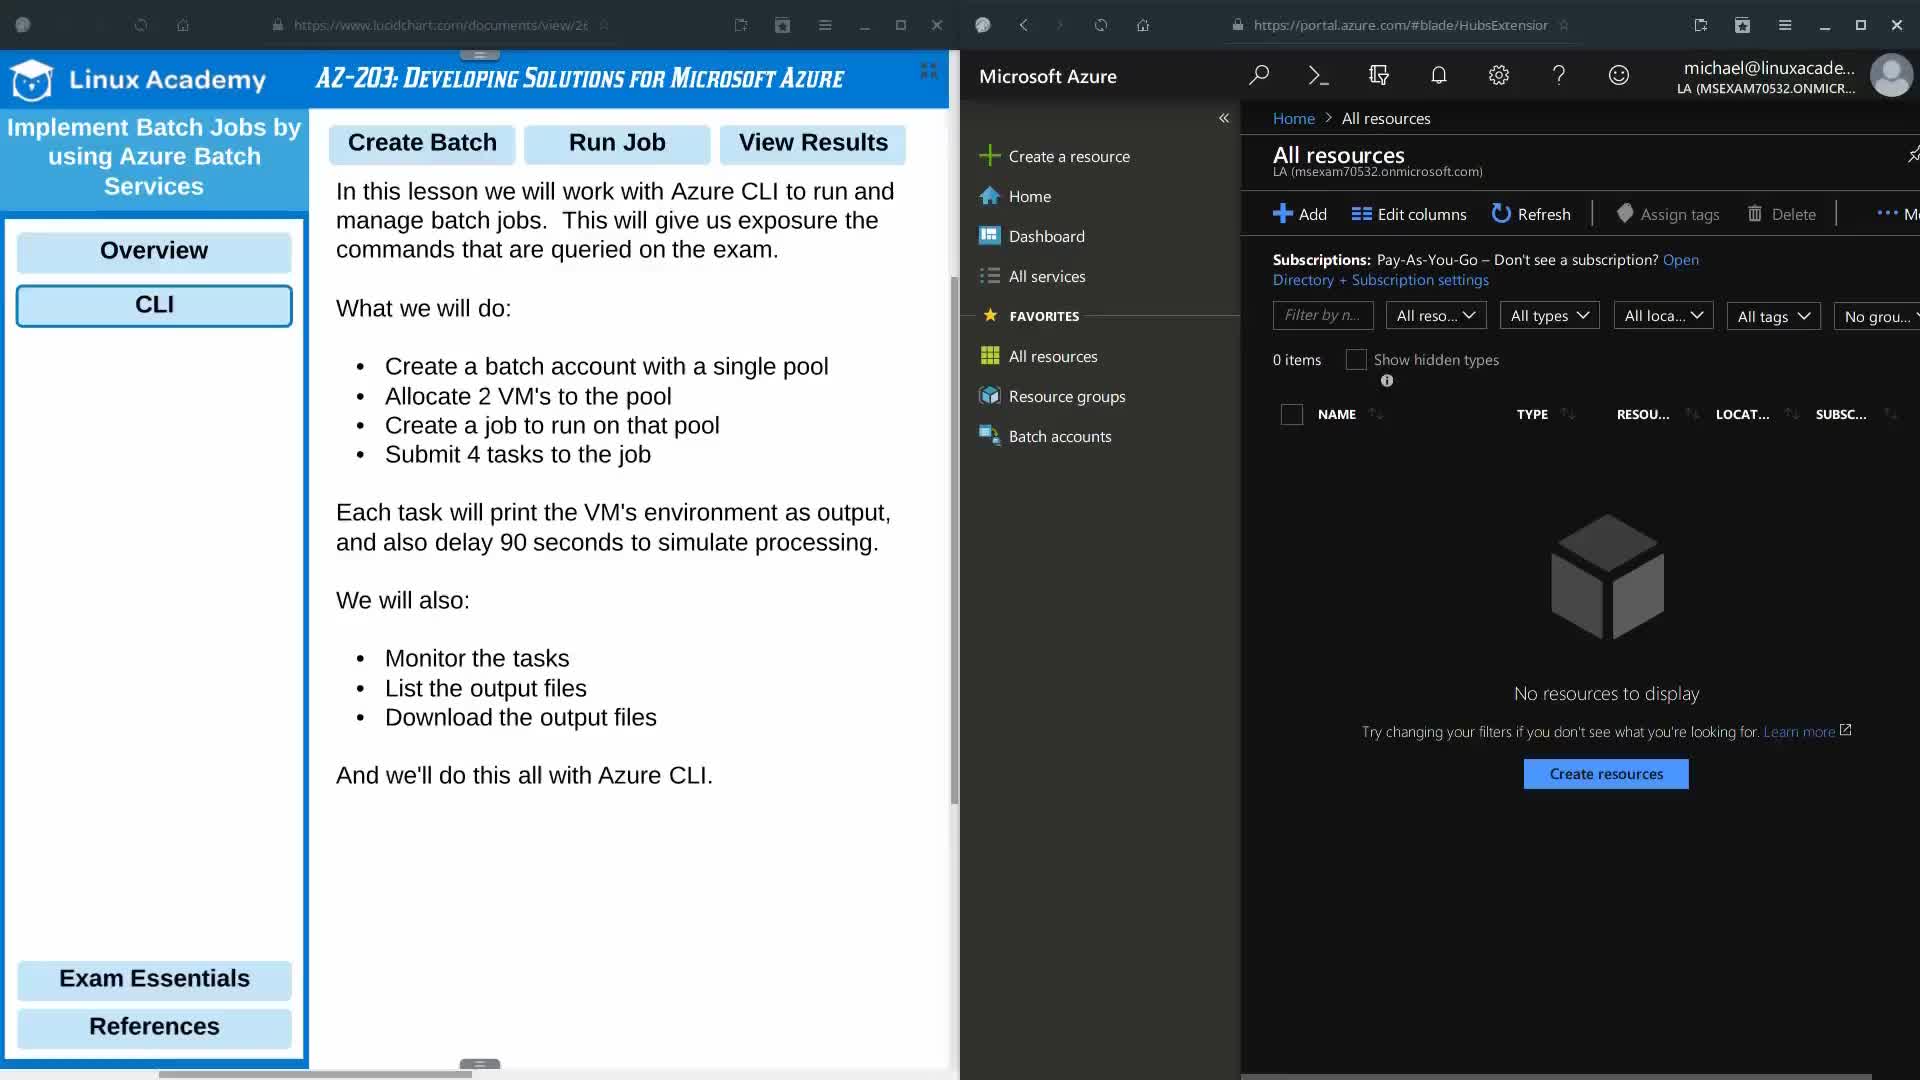Open the All tags dropdown
The image size is (1920, 1080).
tap(1773, 316)
